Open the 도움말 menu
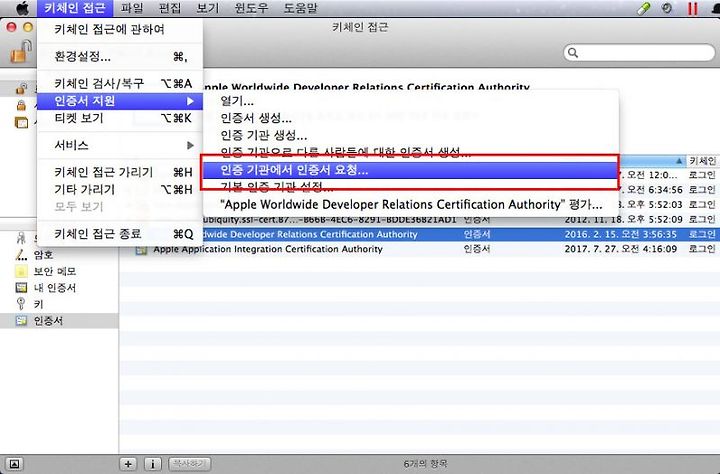 pyautogui.click(x=300, y=8)
